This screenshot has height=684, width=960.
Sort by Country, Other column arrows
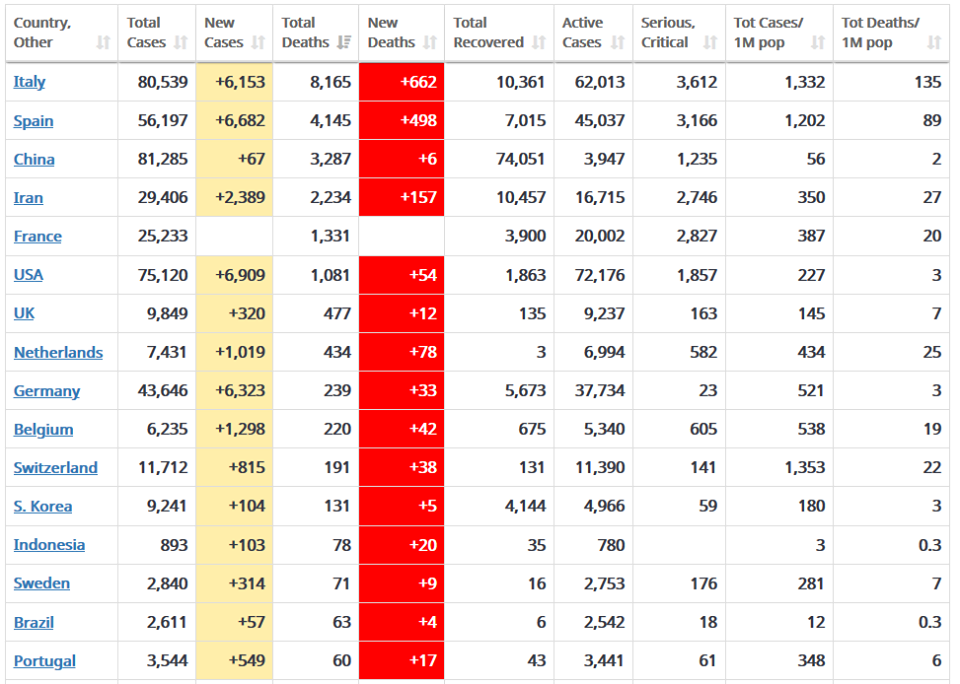point(103,42)
